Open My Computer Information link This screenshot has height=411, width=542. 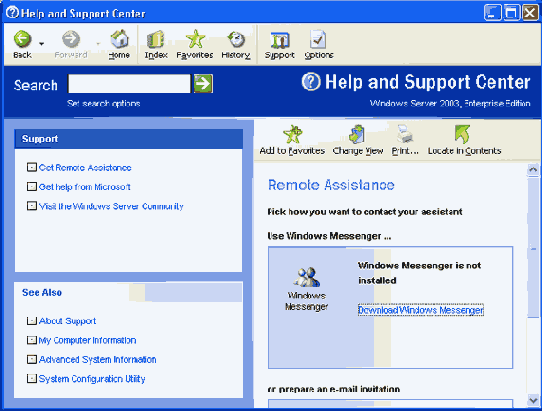pyautogui.click(x=87, y=340)
